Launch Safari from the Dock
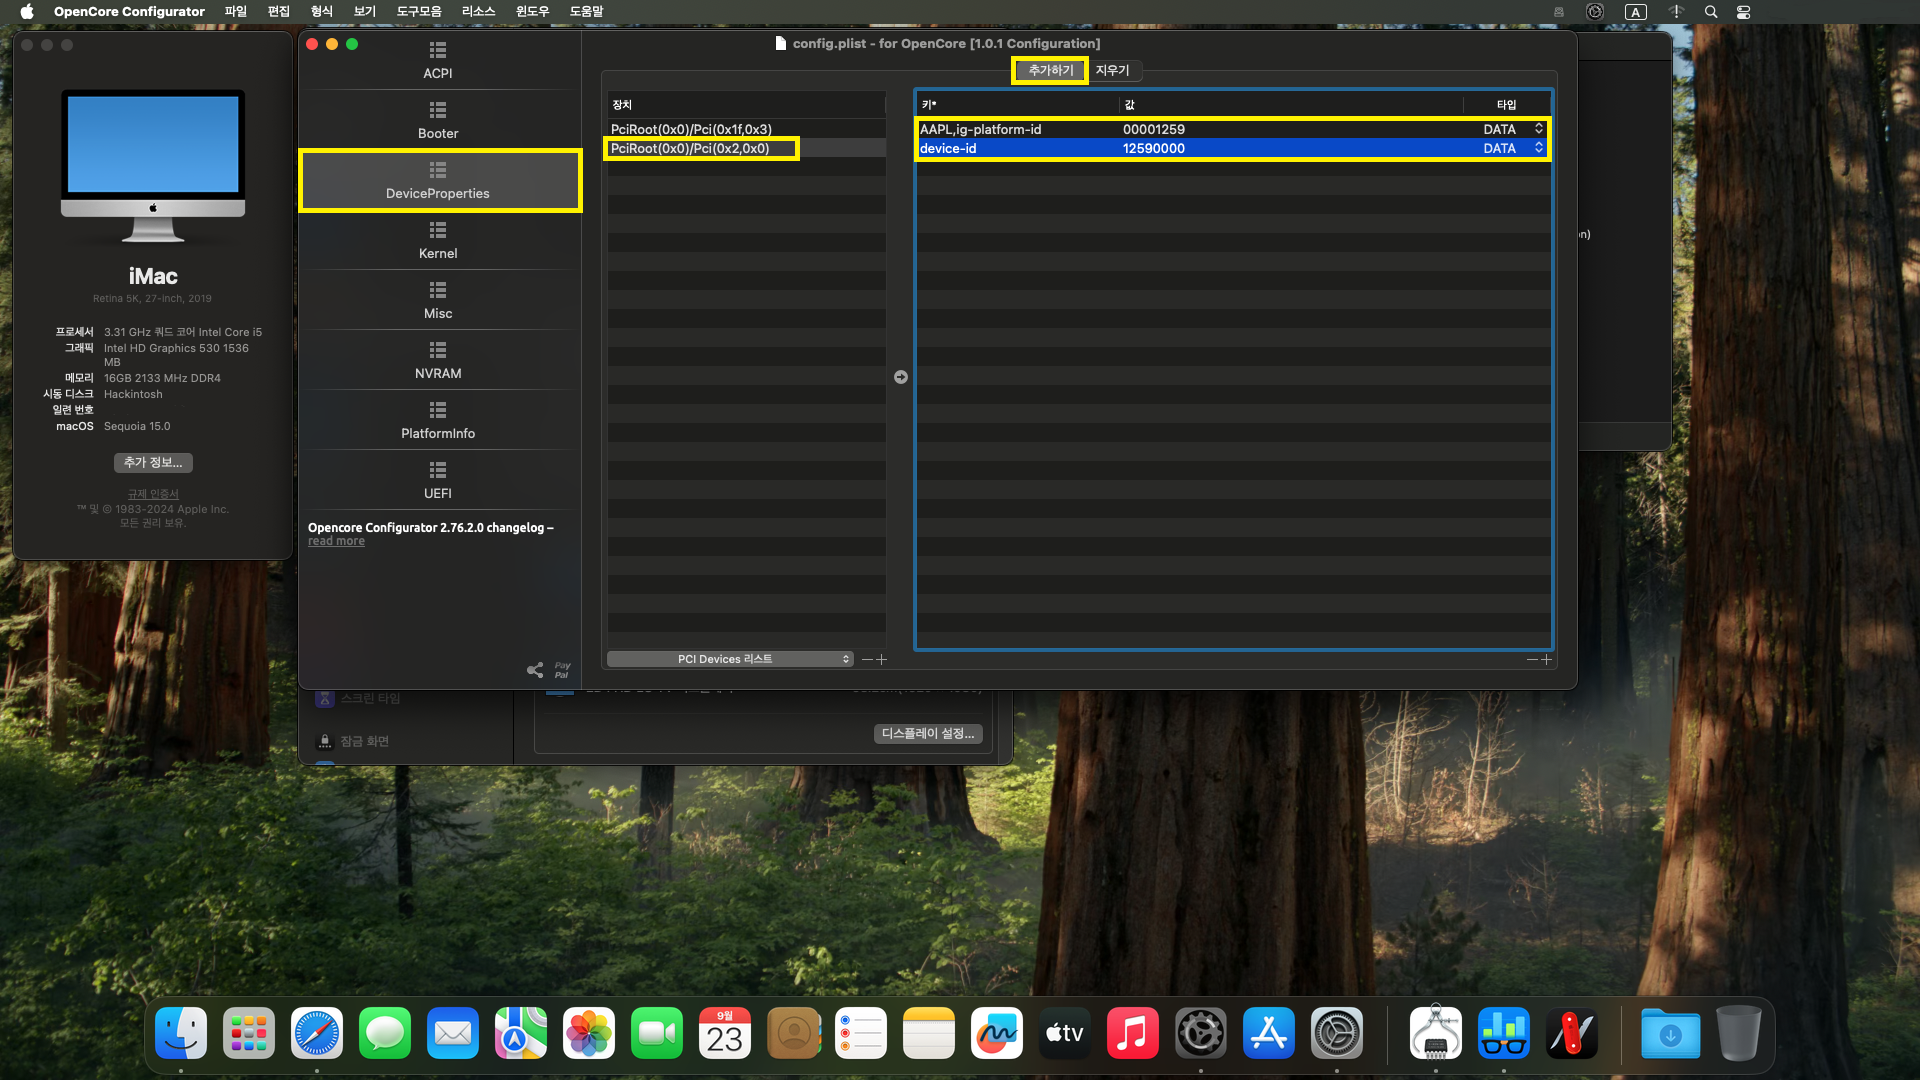 317,1033
